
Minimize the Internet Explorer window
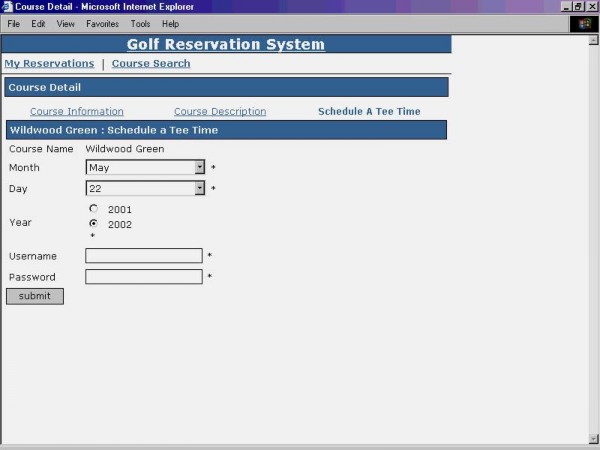pos(567,7)
